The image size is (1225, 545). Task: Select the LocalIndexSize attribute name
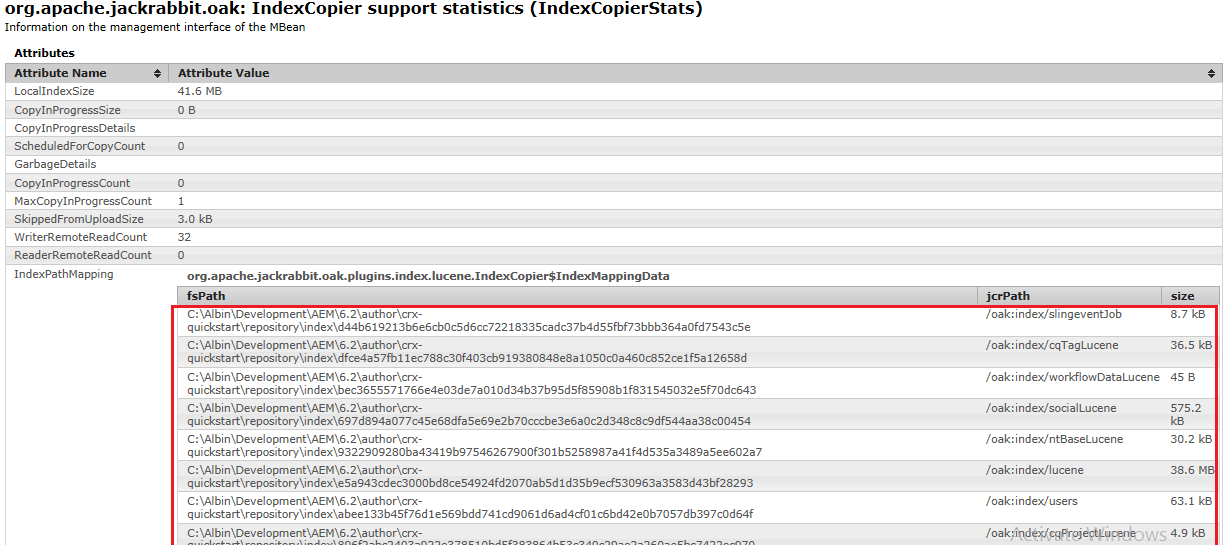[x=54, y=91]
